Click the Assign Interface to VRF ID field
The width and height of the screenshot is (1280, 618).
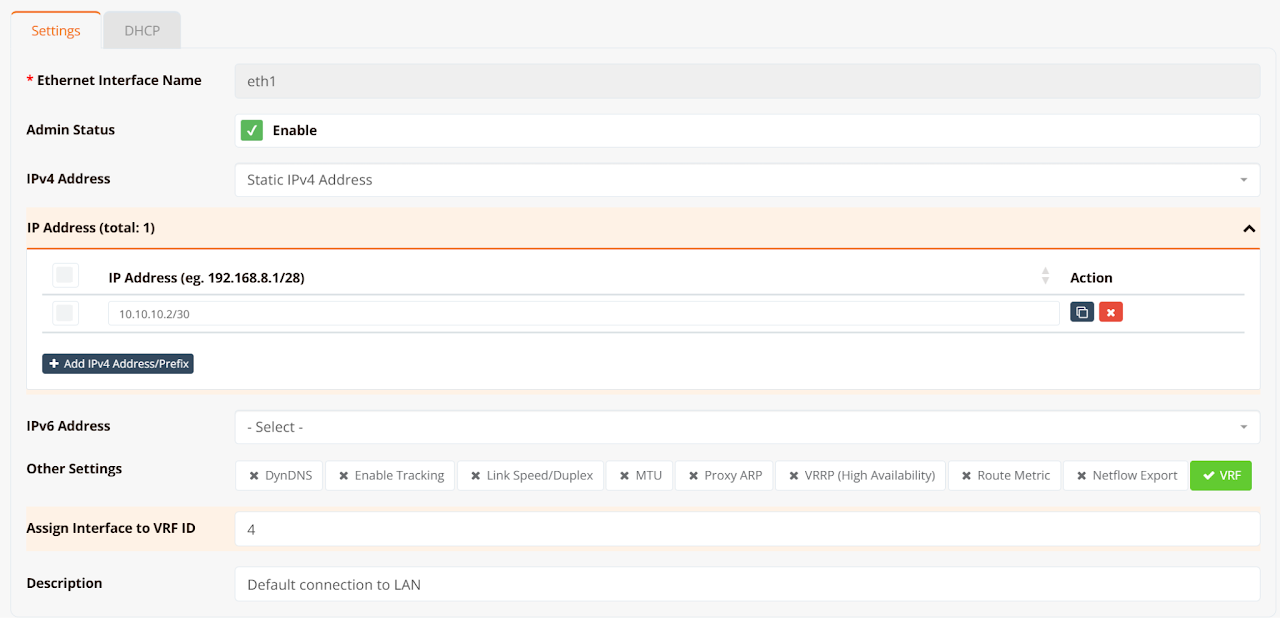click(746, 529)
